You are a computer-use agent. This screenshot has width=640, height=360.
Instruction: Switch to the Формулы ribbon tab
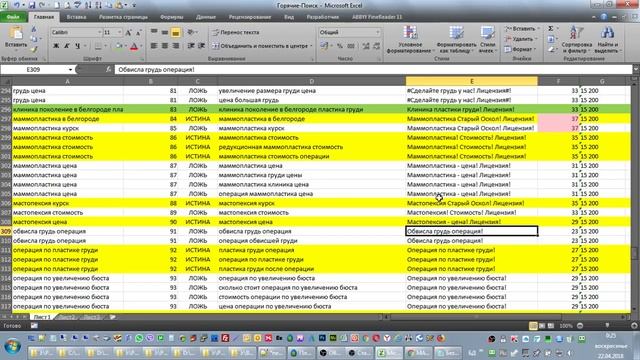(x=171, y=17)
